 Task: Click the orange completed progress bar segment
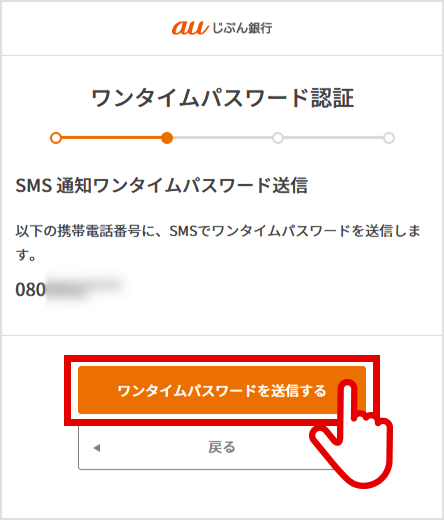[x=111, y=138]
